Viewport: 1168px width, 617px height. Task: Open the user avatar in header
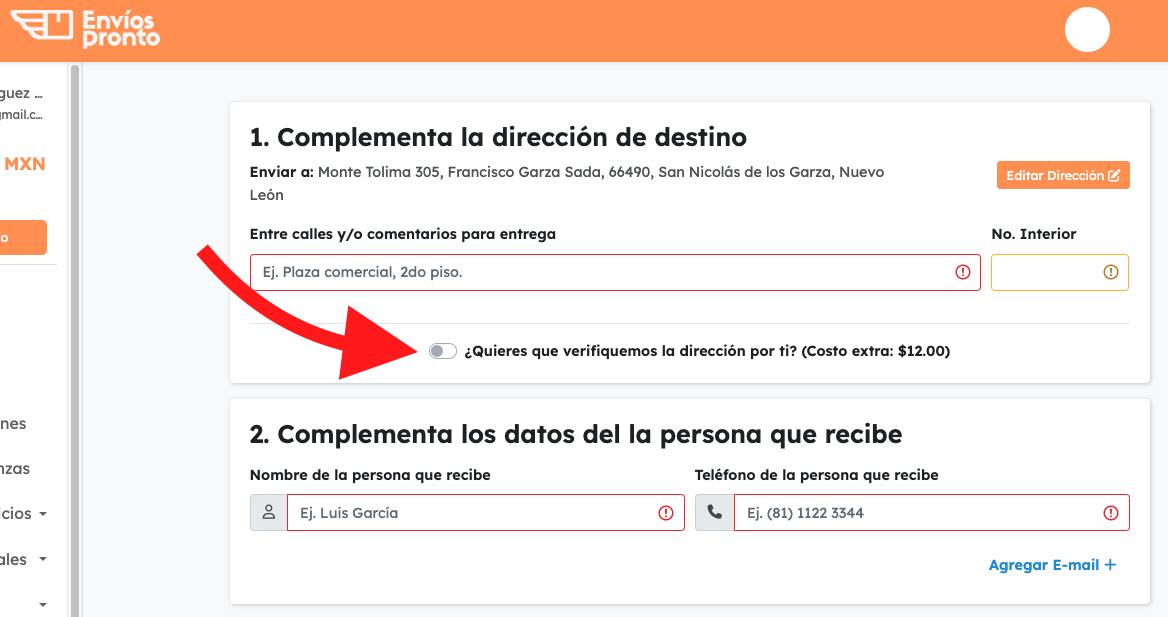1087,29
